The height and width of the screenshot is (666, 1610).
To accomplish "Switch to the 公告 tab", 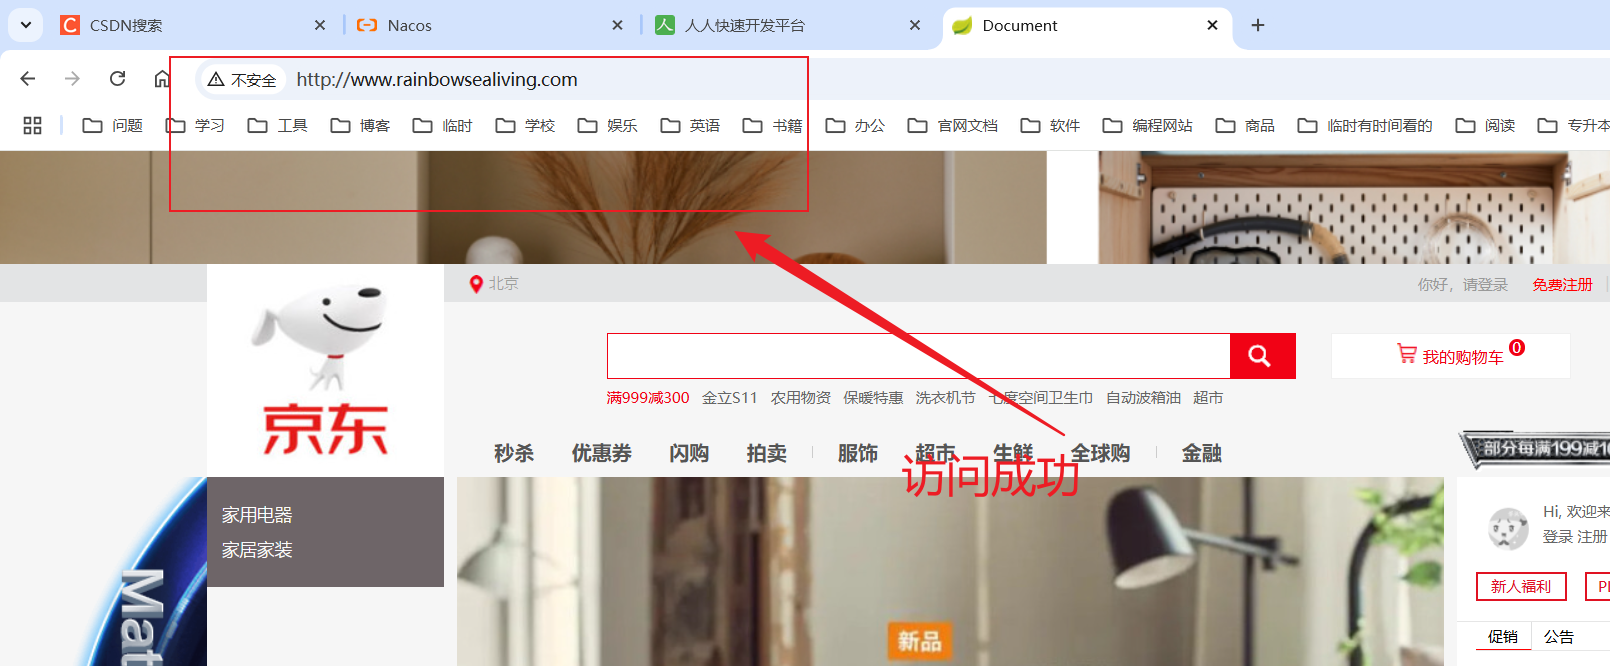I will [x=1559, y=637].
